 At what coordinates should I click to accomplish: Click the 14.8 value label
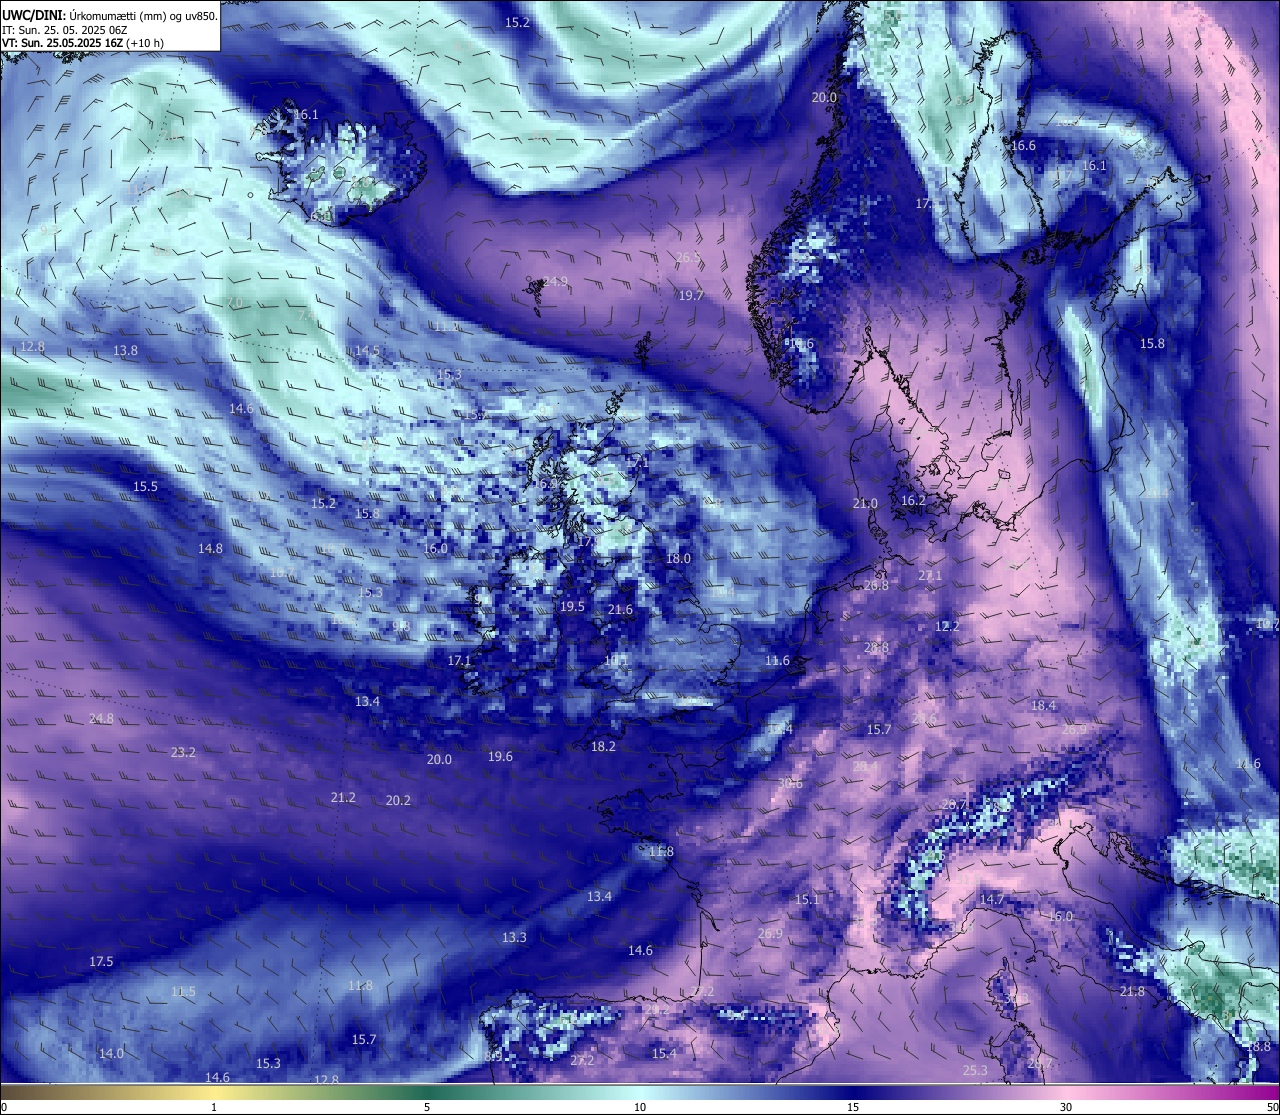(210, 548)
